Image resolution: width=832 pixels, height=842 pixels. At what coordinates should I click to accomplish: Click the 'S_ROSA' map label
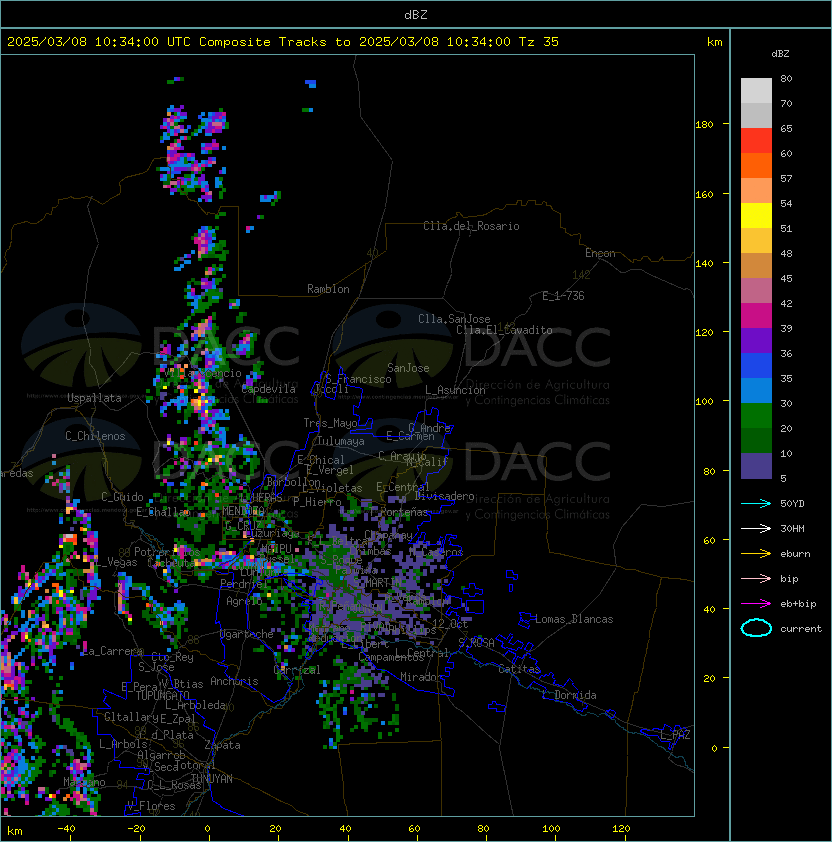[476, 643]
